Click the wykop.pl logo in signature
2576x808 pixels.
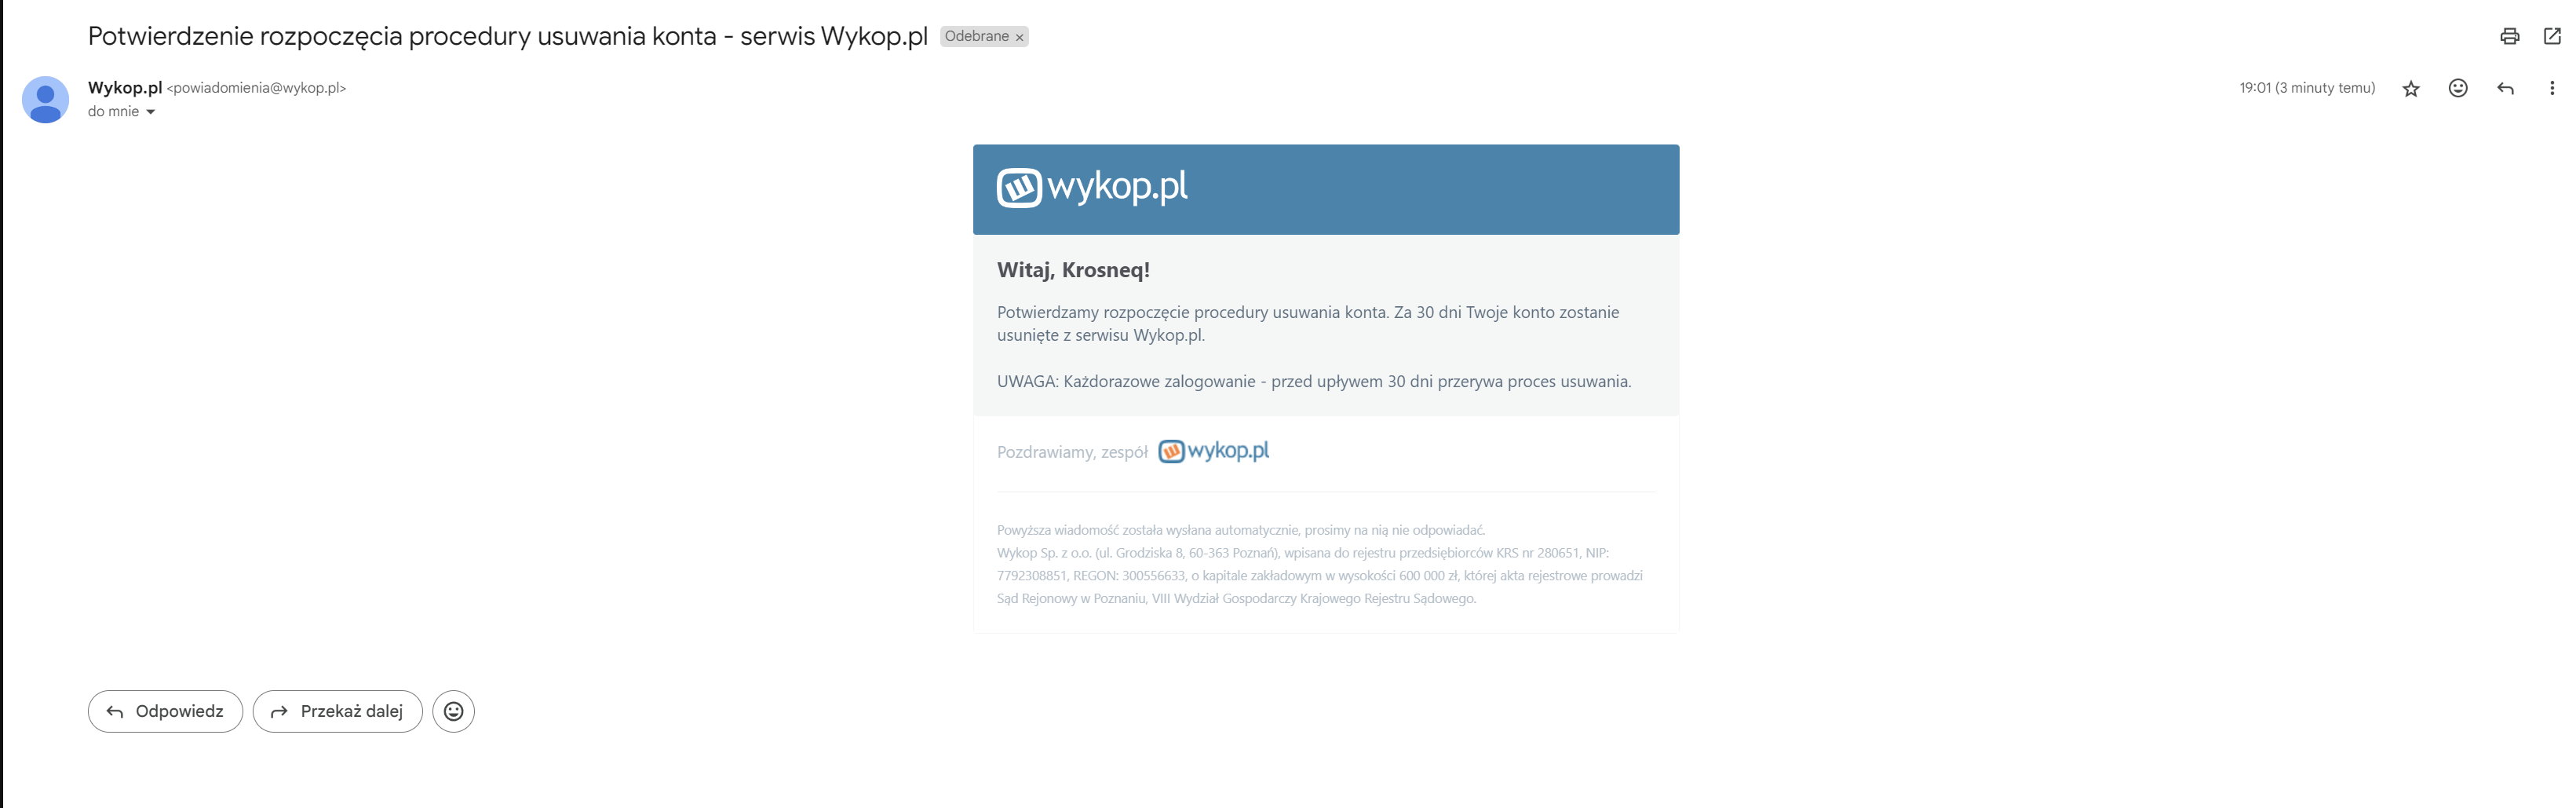1213,451
